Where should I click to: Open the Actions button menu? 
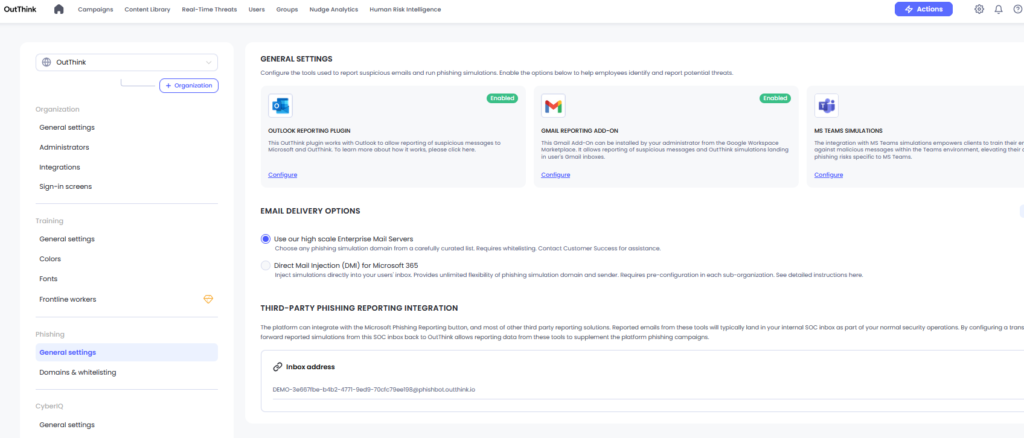923,9
